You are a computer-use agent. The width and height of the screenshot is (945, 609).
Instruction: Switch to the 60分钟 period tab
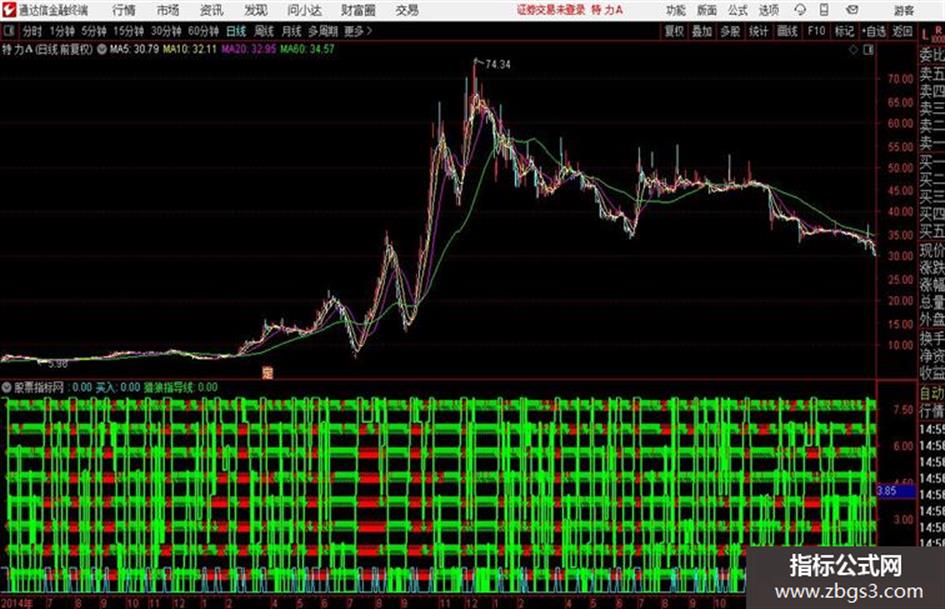point(204,31)
